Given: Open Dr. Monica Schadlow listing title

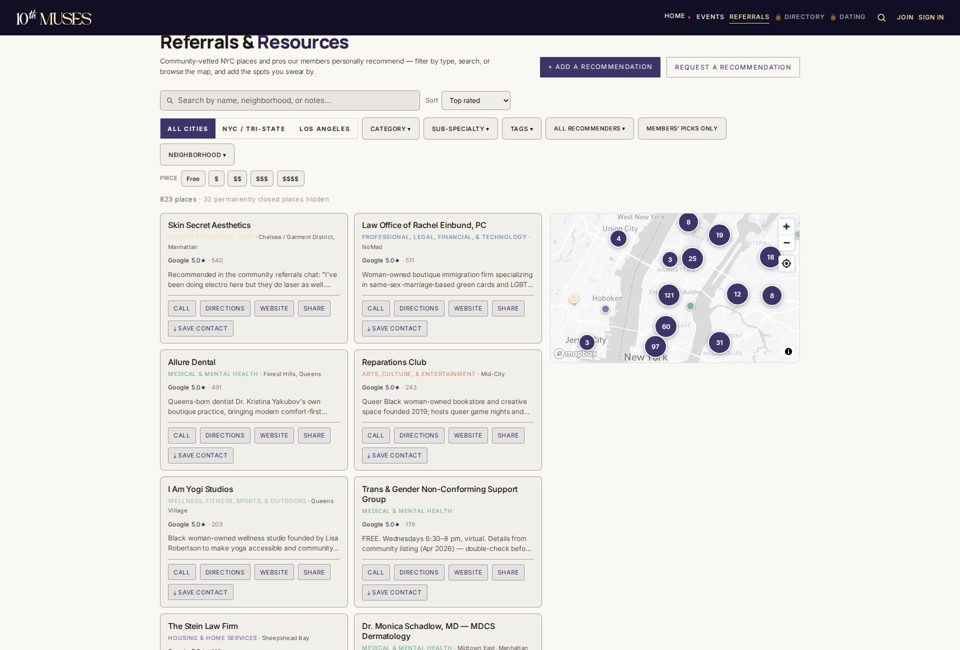Looking at the screenshot, I should click(x=428, y=631).
